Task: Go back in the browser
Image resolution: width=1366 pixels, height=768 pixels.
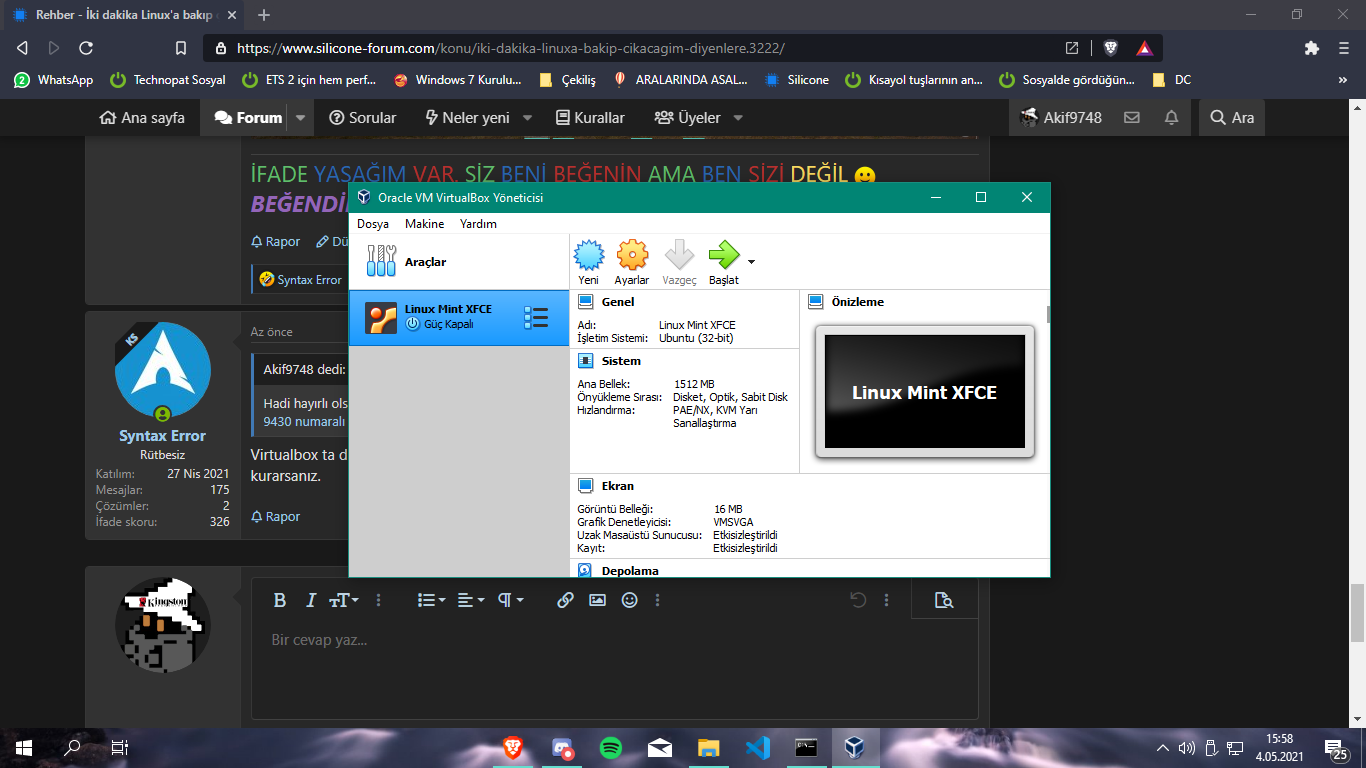Action: (22, 48)
